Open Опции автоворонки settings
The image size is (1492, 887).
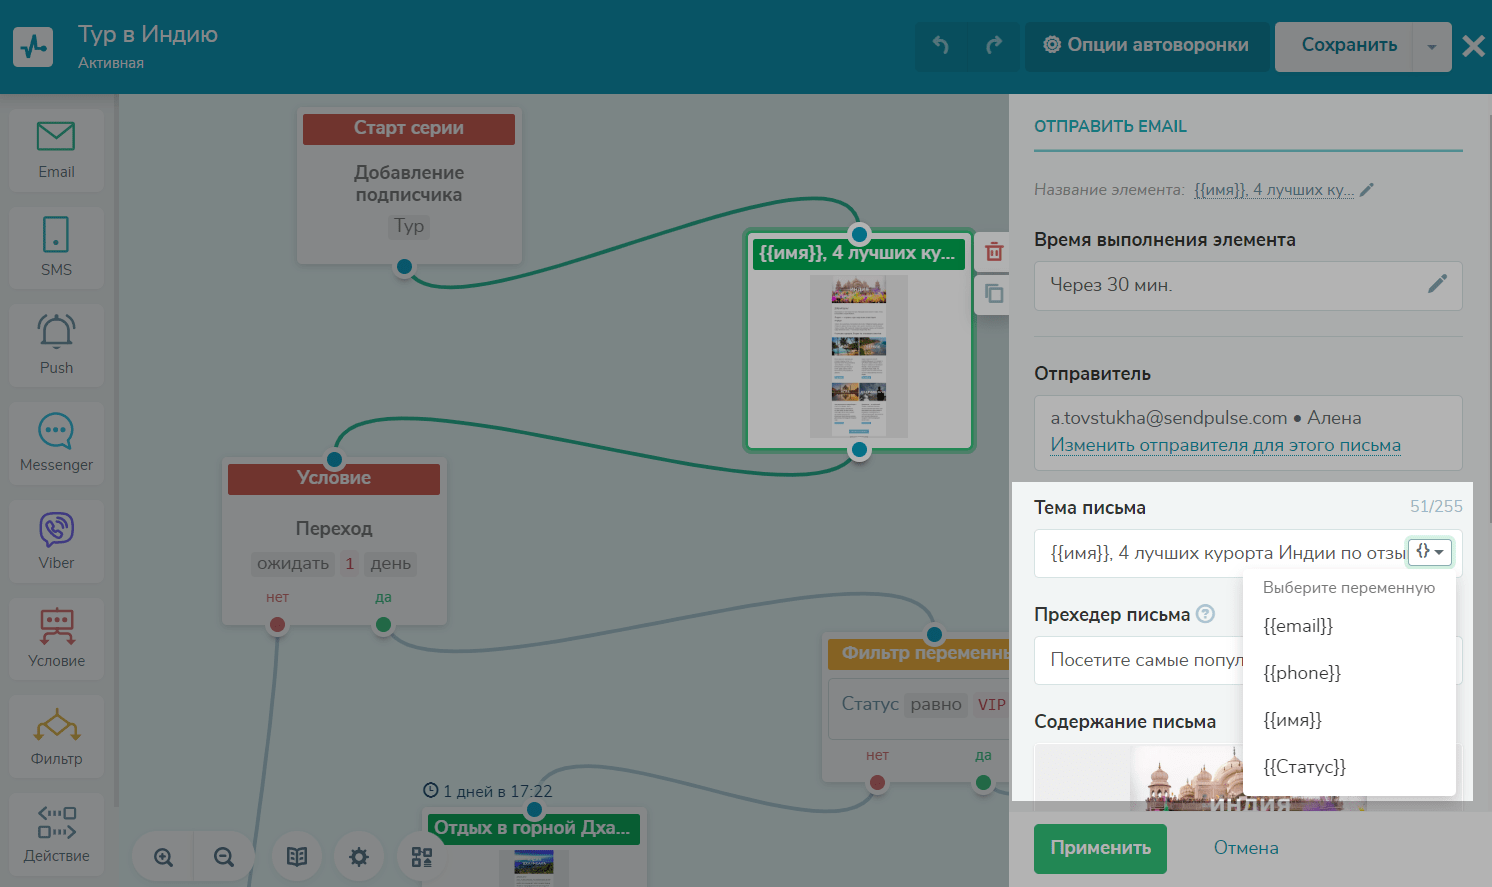tap(1146, 45)
